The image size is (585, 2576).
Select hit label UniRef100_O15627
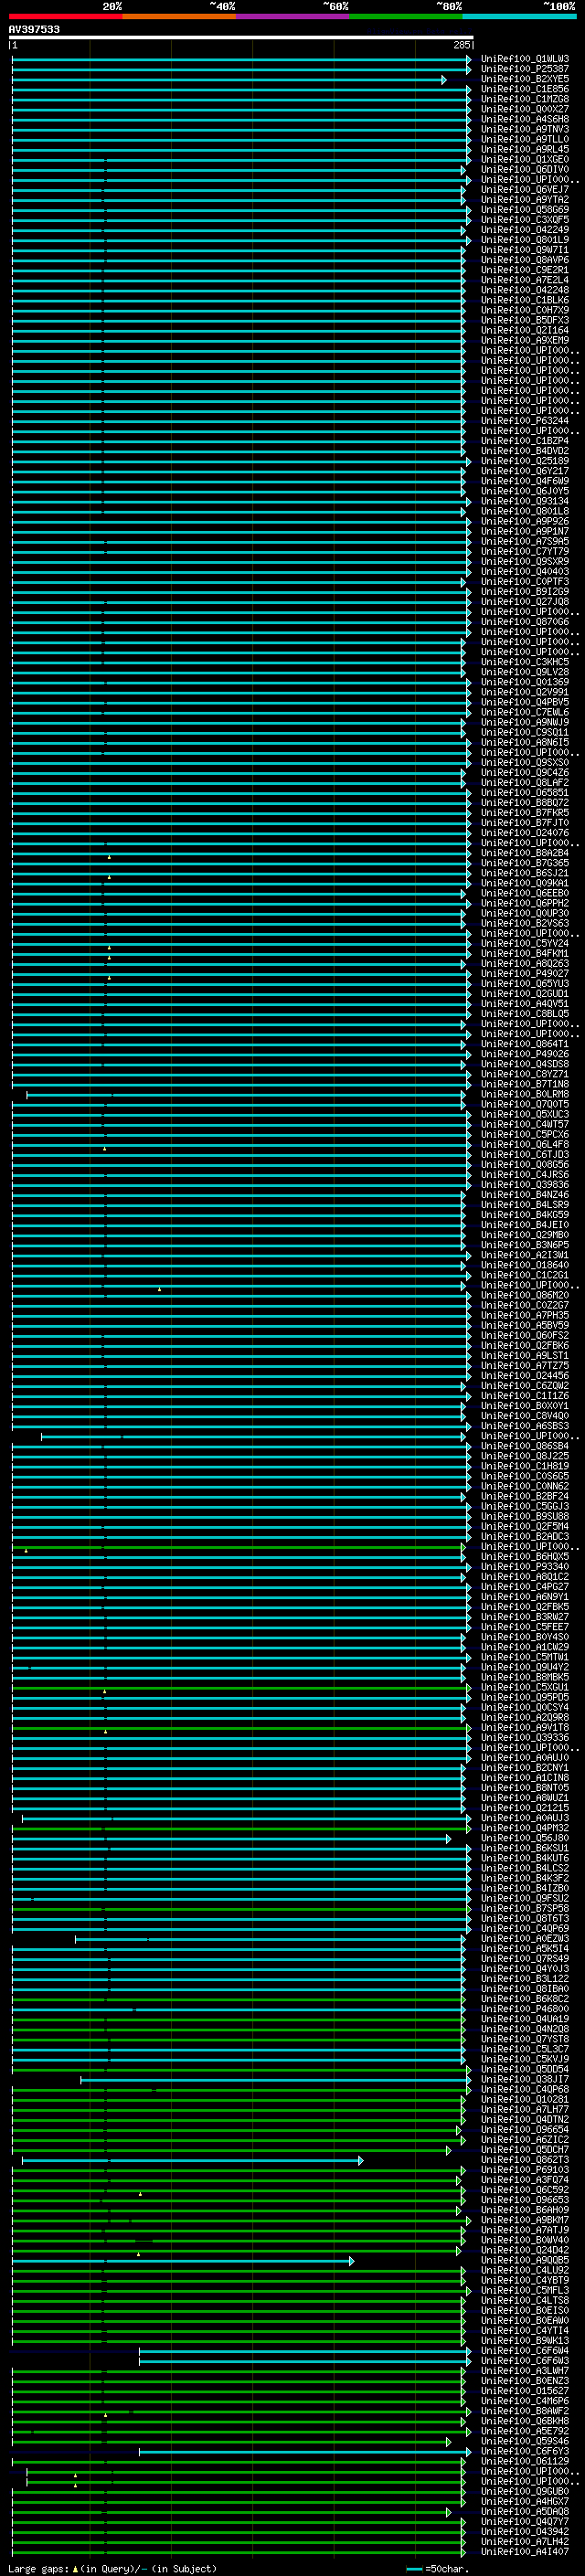coord(524,2390)
